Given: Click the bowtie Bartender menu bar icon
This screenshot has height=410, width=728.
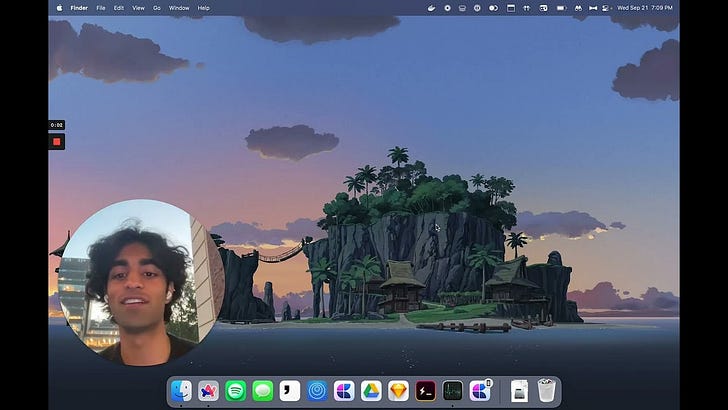Looking at the screenshot, I should [x=593, y=8].
